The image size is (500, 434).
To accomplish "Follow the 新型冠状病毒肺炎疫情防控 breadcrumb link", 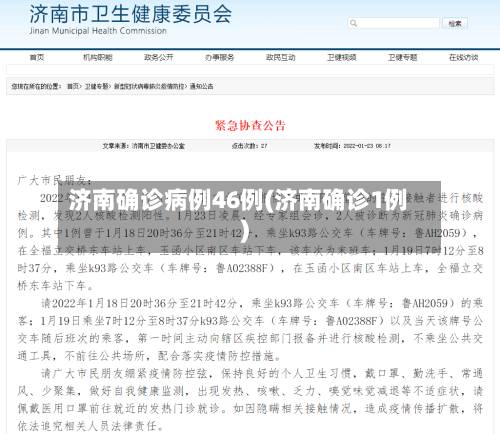I will click(149, 86).
